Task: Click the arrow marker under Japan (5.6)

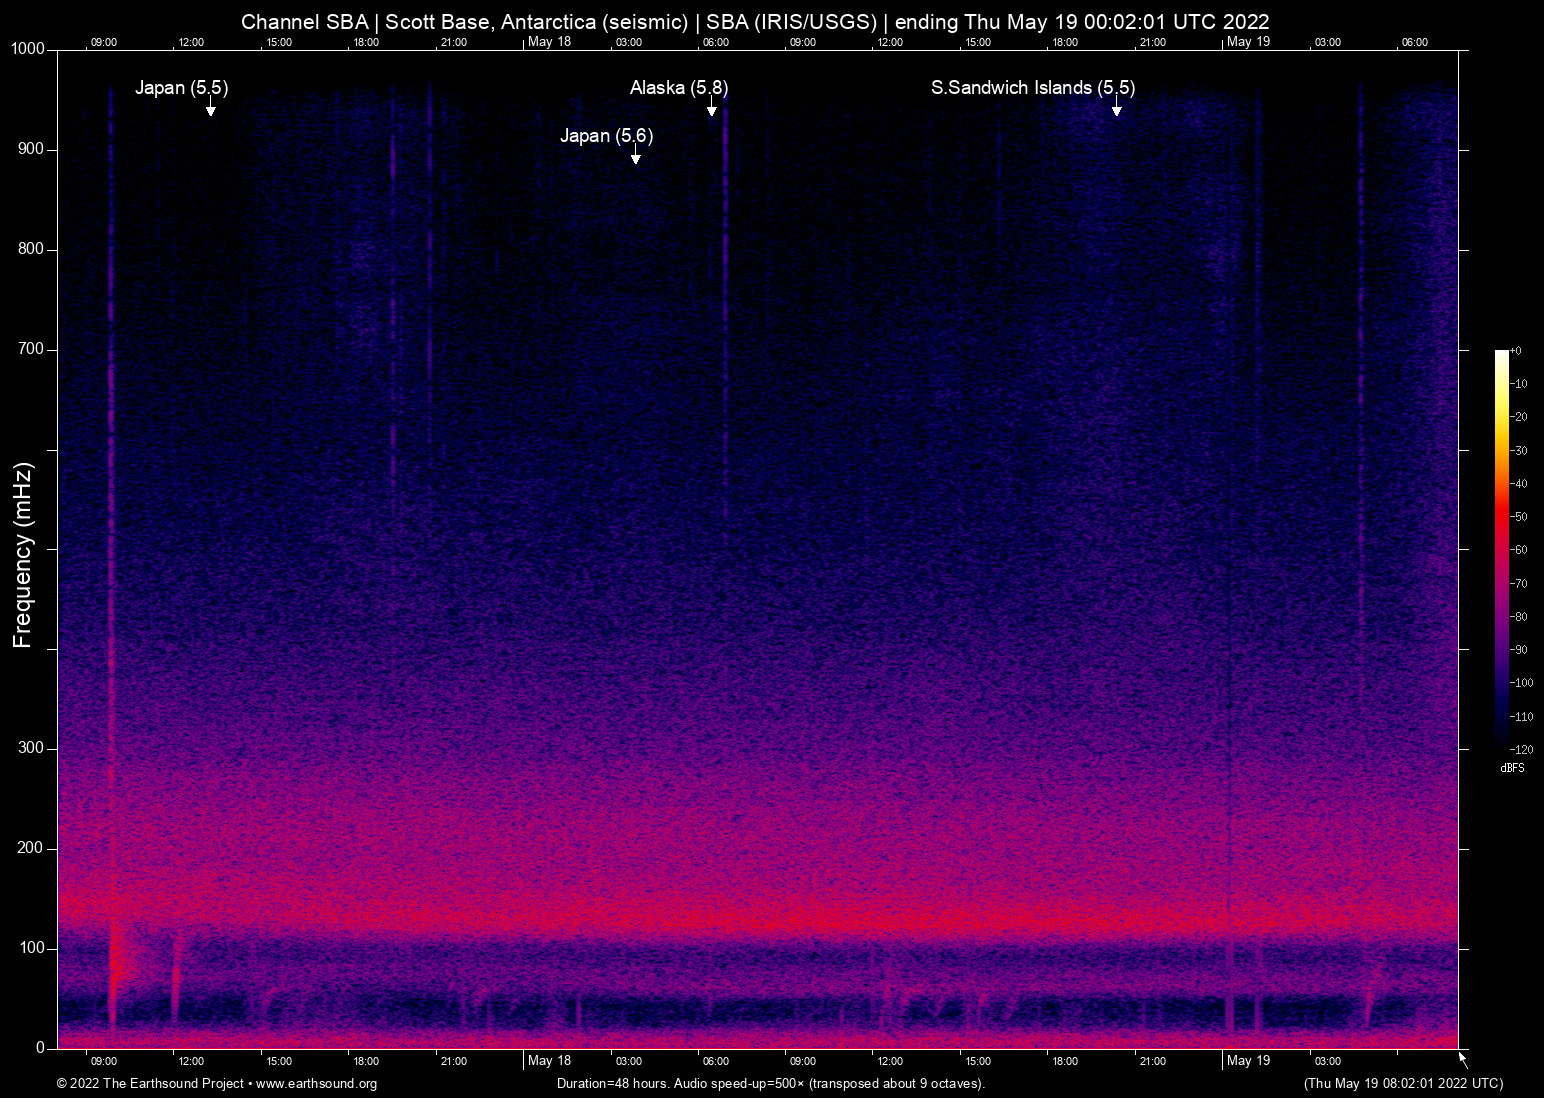Action: point(635,157)
